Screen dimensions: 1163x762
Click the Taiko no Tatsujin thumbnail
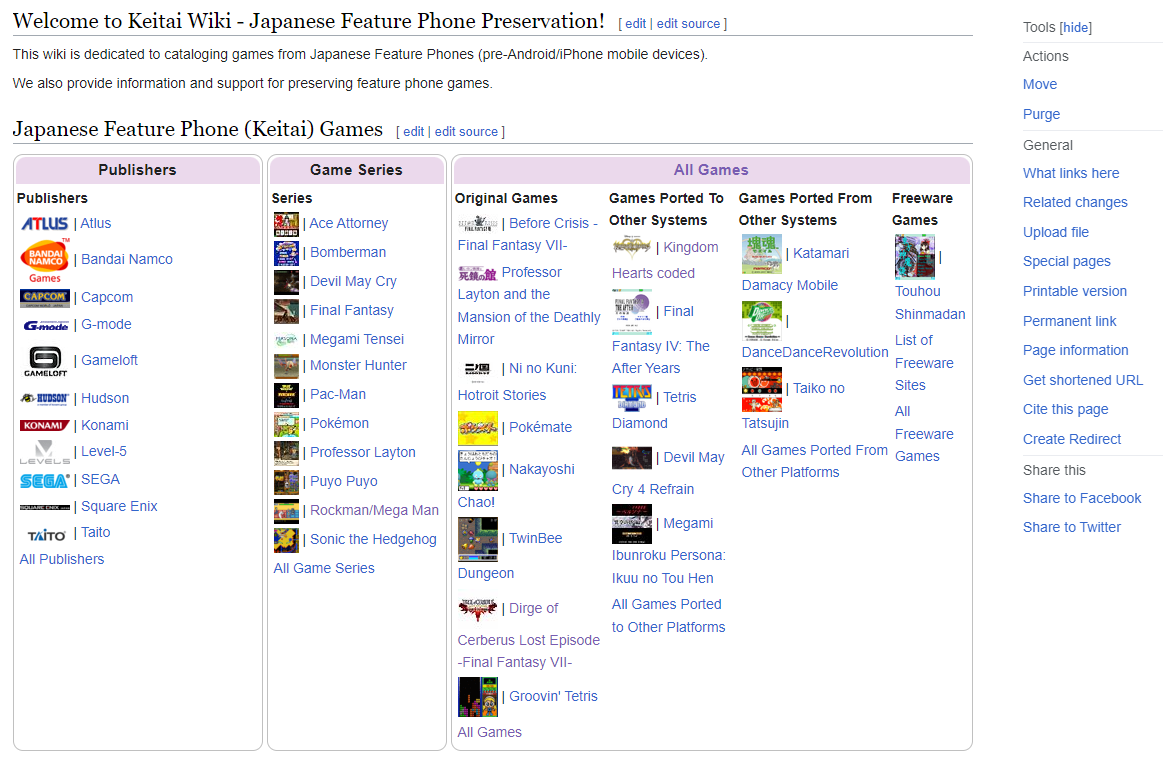(x=762, y=389)
